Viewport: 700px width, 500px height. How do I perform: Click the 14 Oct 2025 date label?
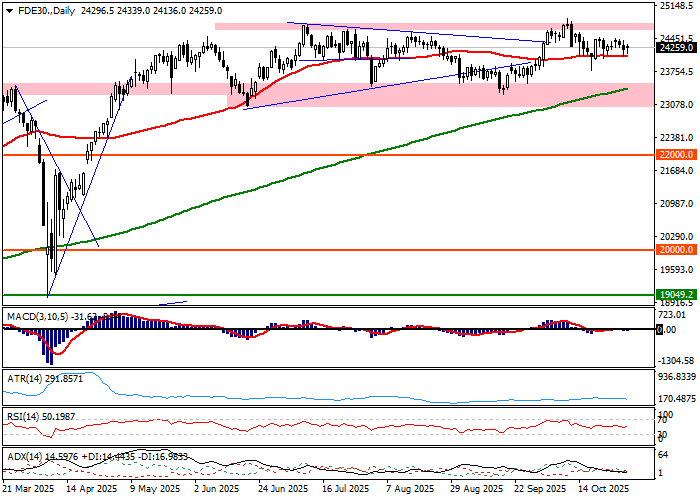pos(602,490)
